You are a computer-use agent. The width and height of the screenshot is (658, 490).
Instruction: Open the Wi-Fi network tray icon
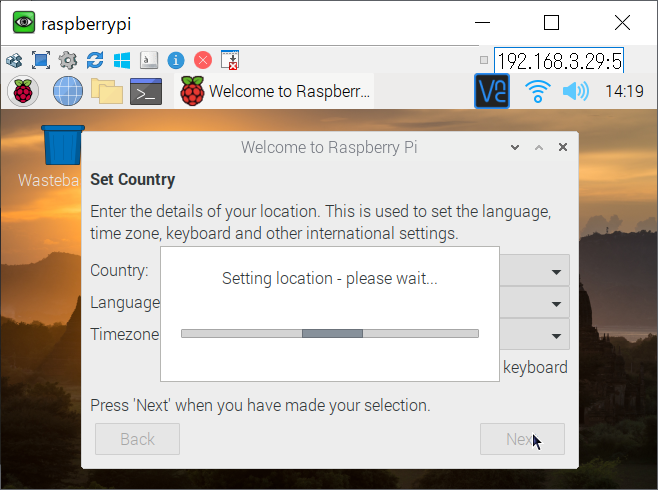click(x=538, y=91)
